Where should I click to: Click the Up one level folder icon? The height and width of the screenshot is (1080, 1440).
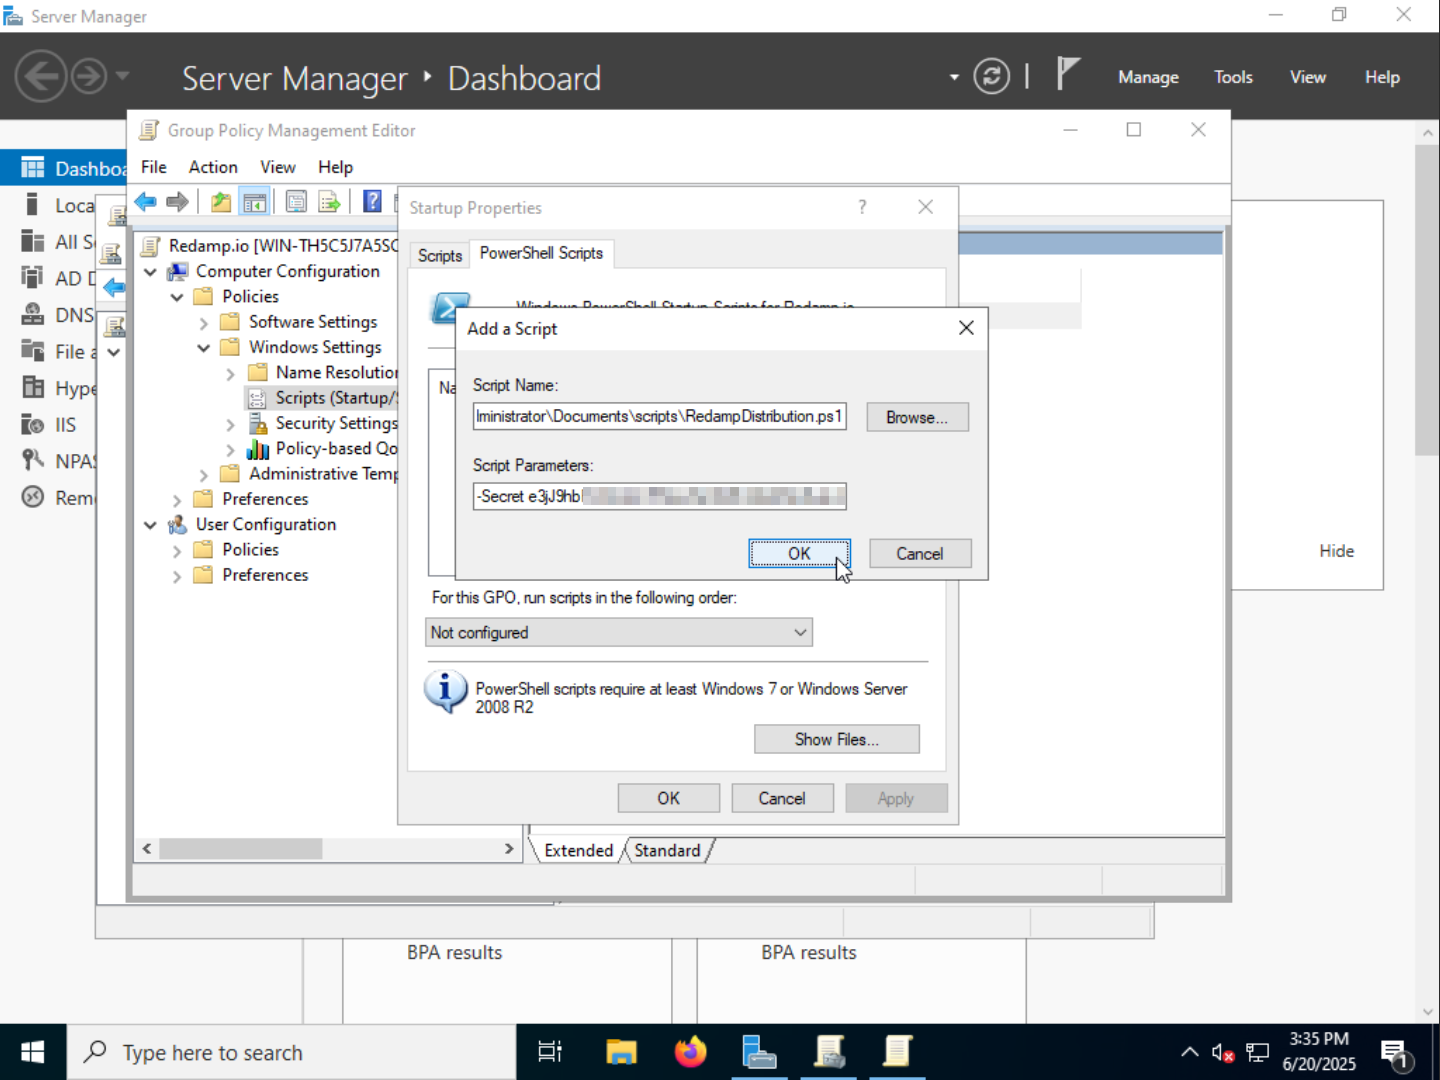[221, 202]
